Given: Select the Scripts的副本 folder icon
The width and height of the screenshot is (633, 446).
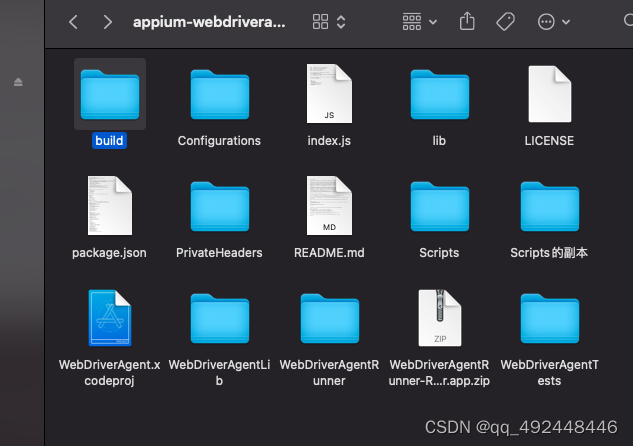Looking at the screenshot, I should click(x=550, y=206).
